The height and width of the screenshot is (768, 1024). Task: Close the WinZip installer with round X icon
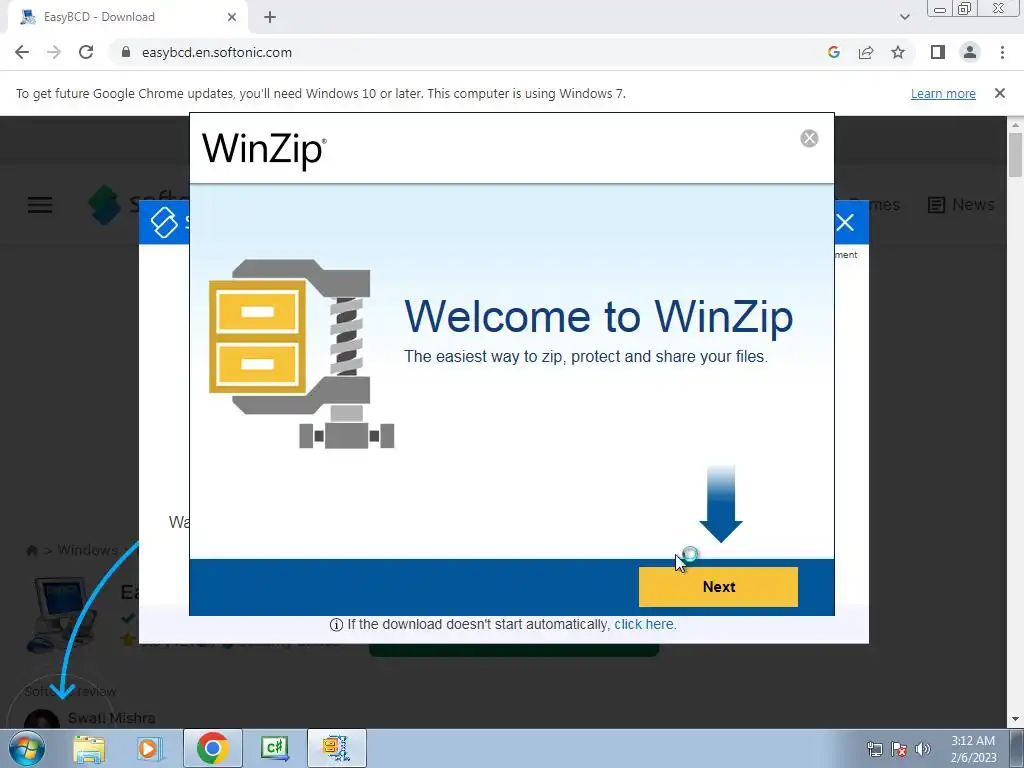tap(809, 138)
